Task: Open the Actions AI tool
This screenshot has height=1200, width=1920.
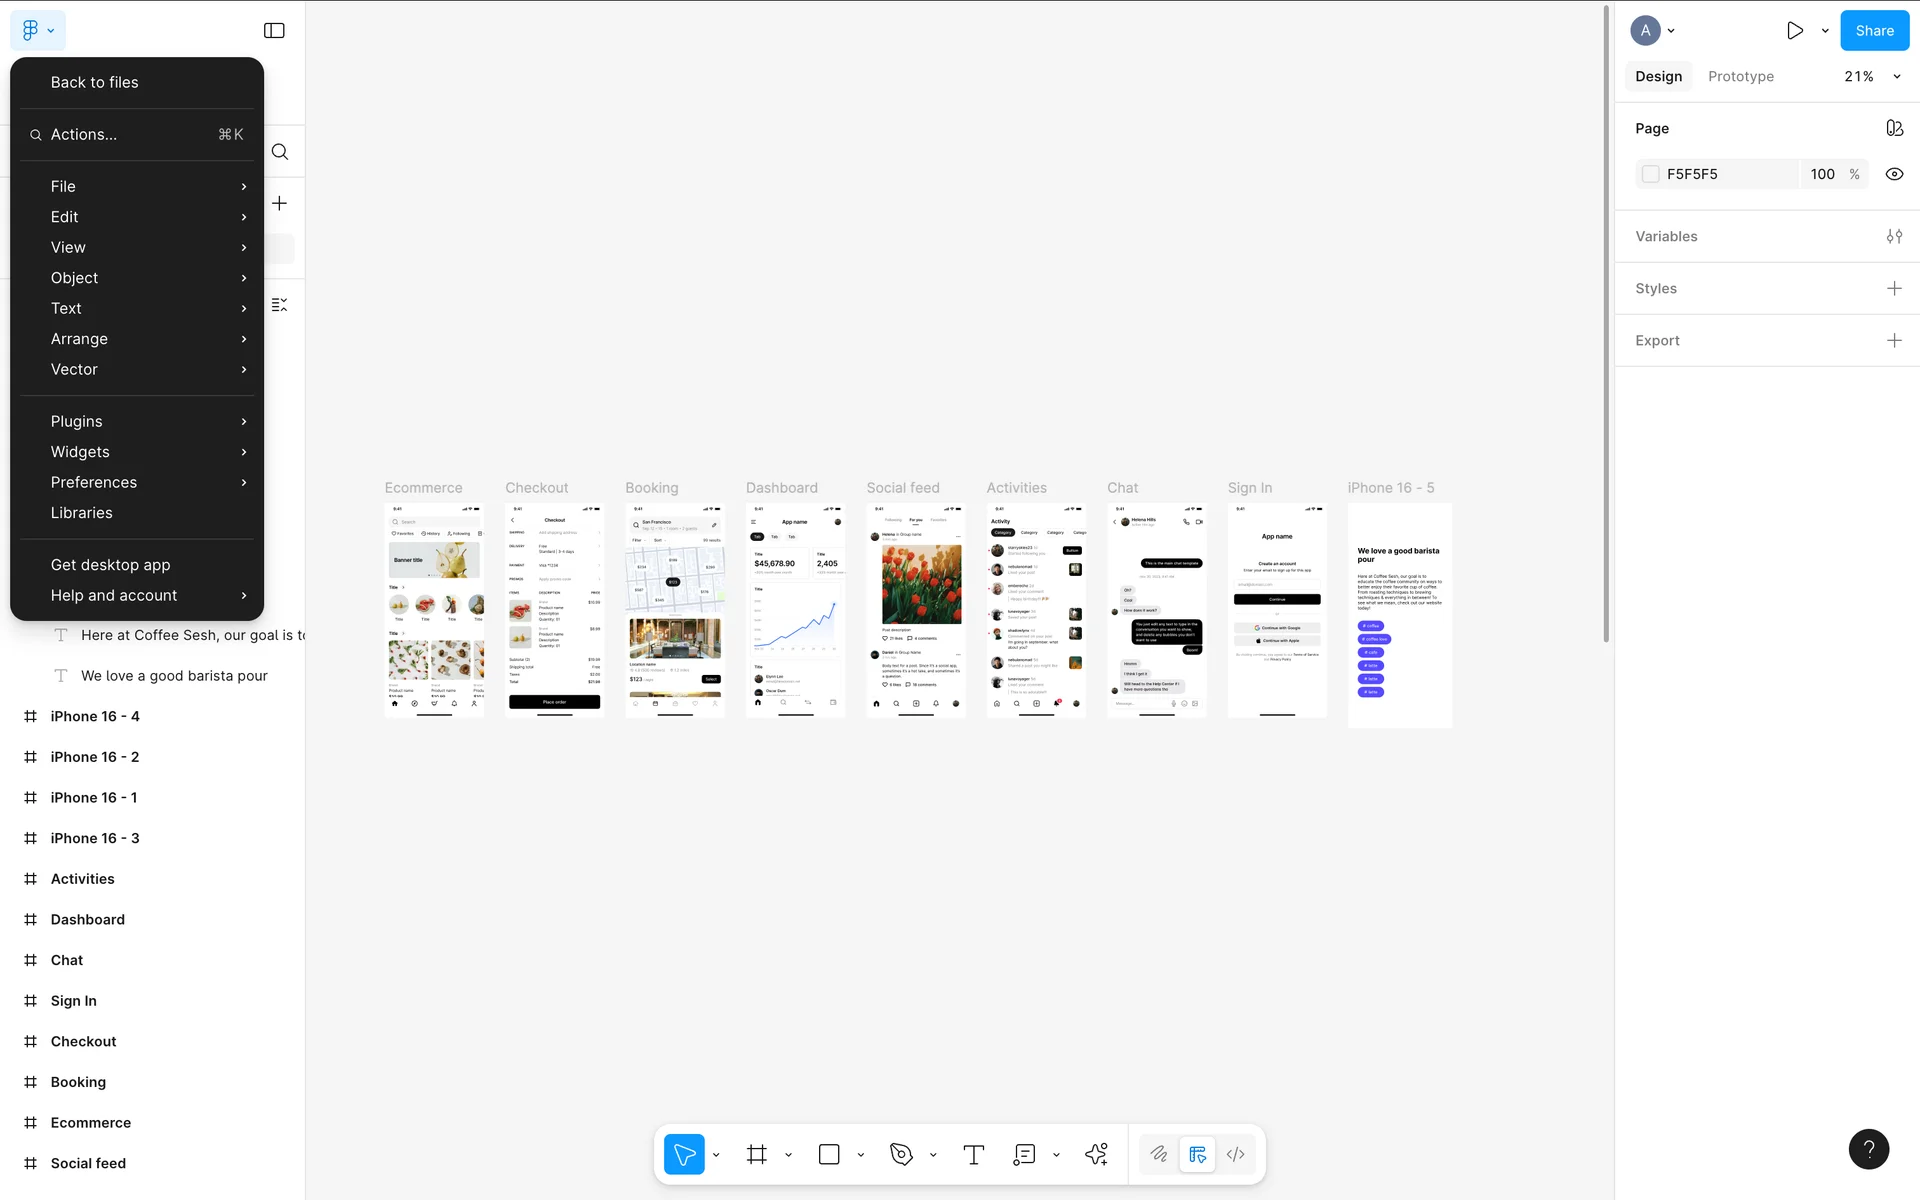Action: tap(1096, 1155)
